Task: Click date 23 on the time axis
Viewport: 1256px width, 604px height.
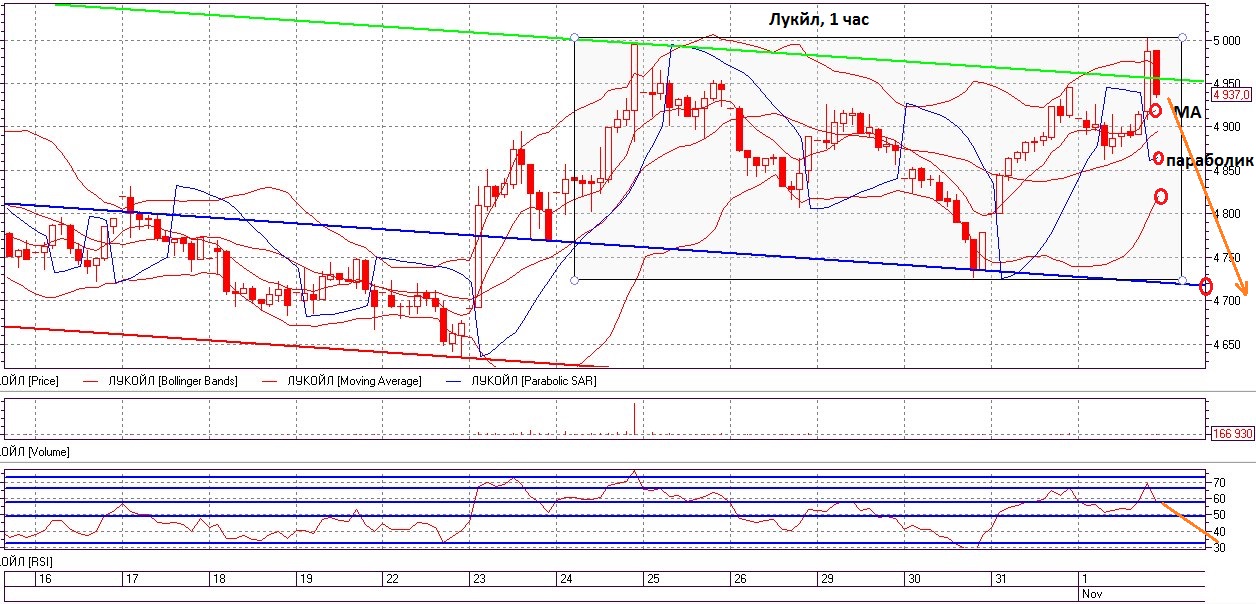Action: pyautogui.click(x=479, y=579)
